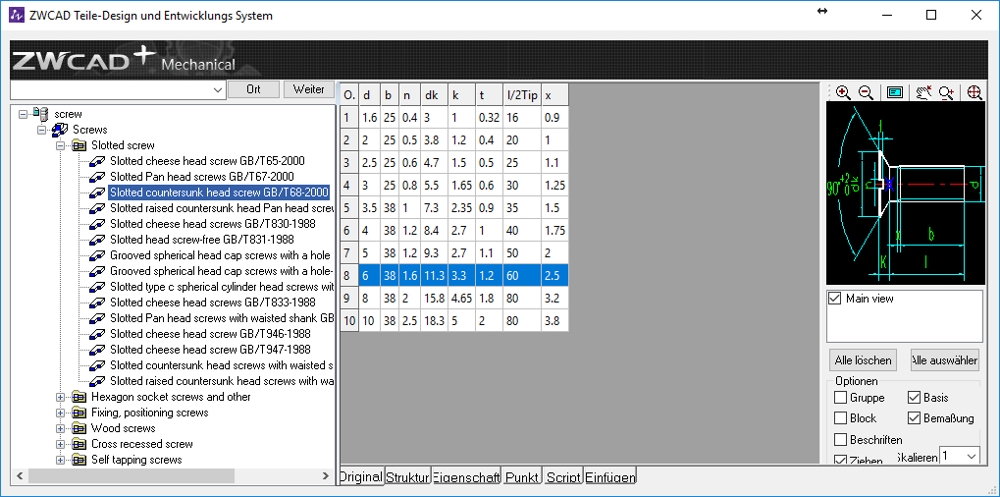Click the screw database root icon
Viewport: 1000px width, 497px height.
(x=41, y=114)
